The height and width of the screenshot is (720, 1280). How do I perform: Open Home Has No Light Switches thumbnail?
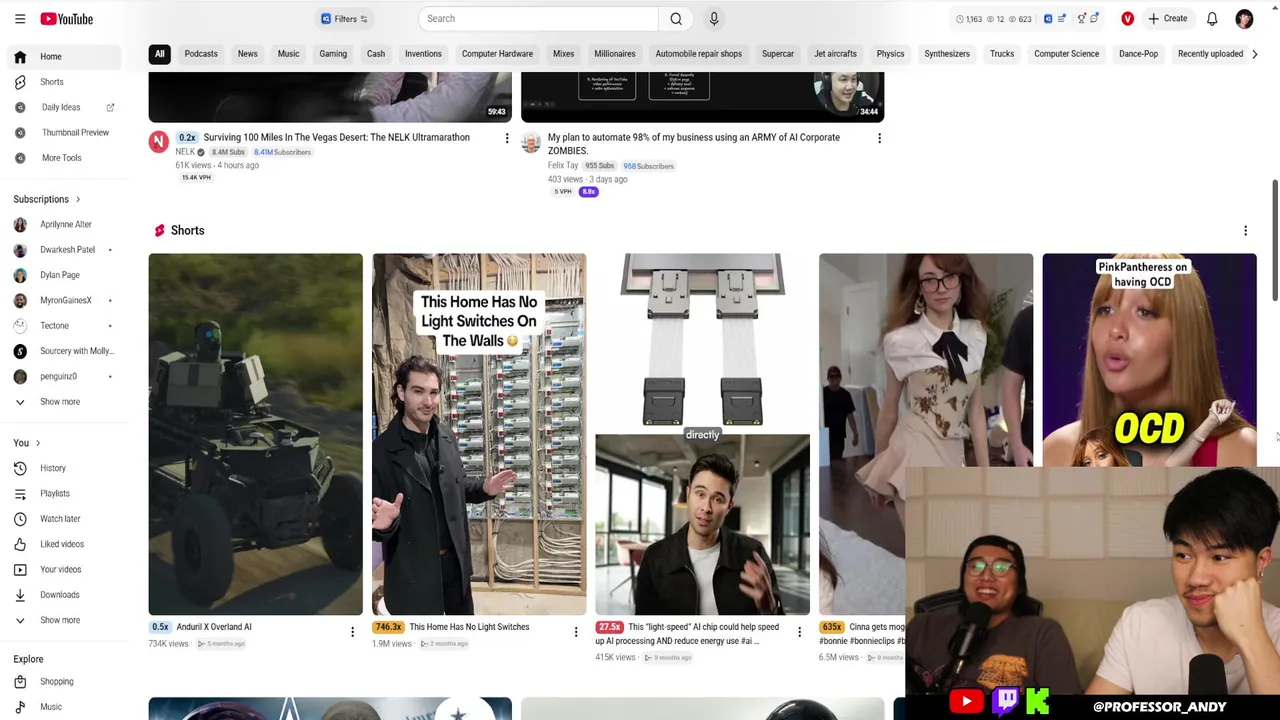(479, 434)
